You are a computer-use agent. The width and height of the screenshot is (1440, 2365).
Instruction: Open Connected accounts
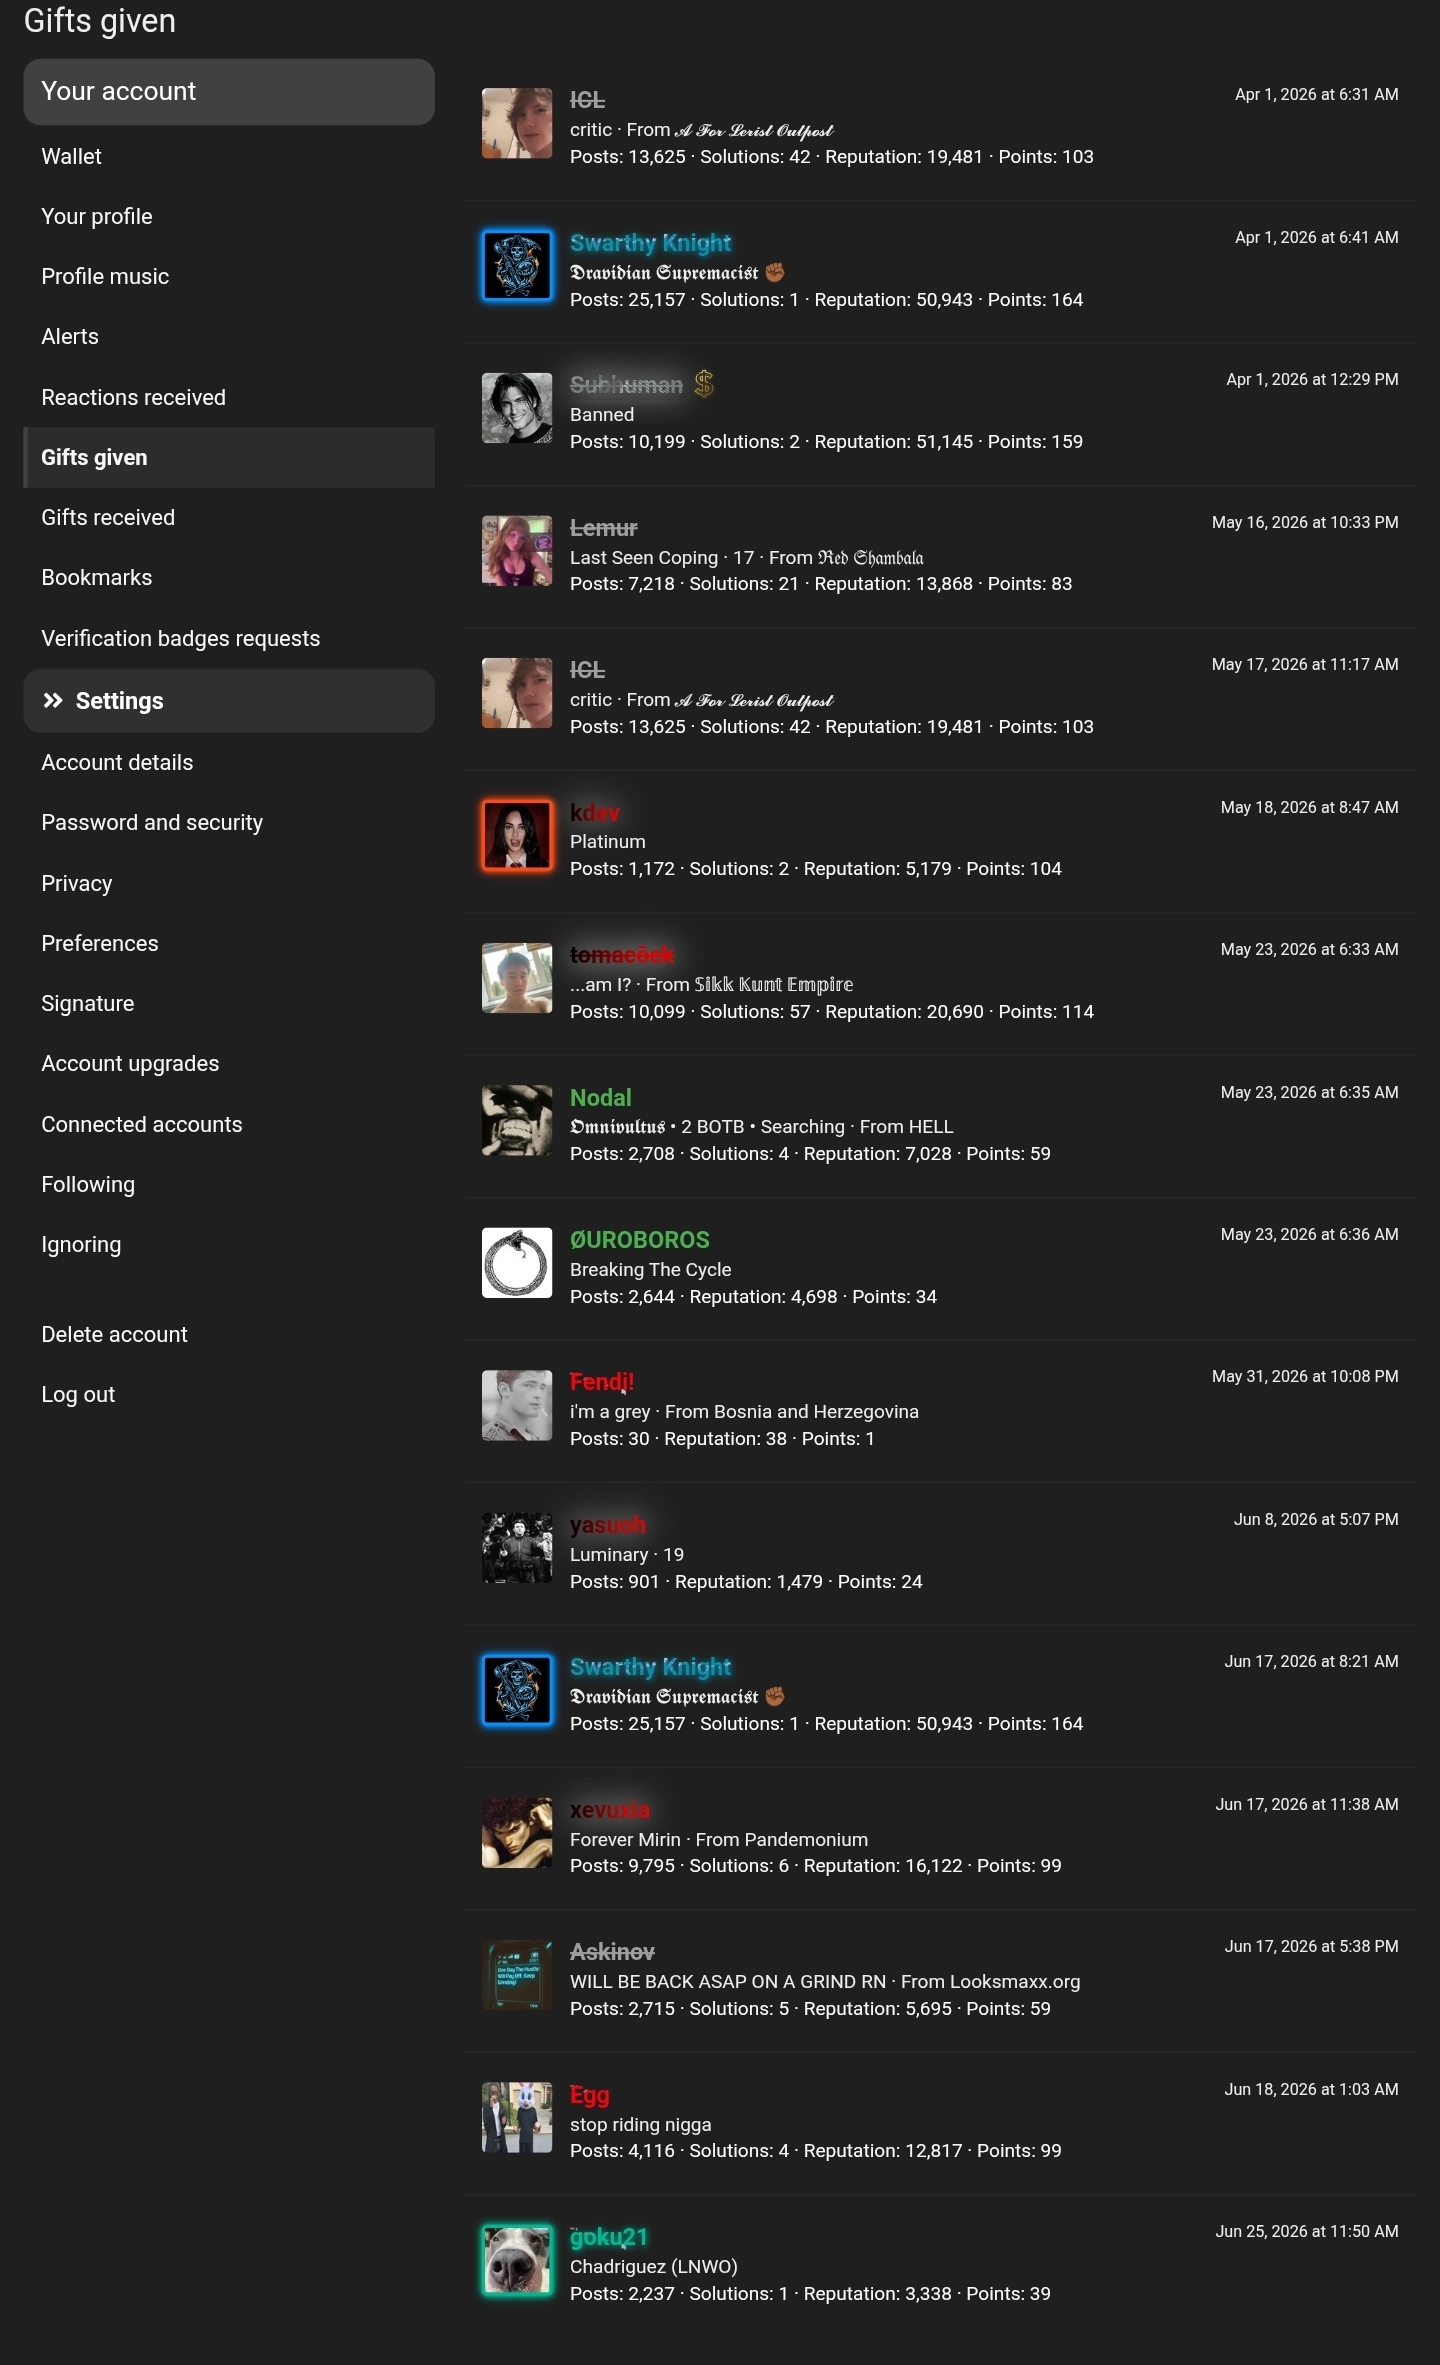click(x=229, y=1125)
